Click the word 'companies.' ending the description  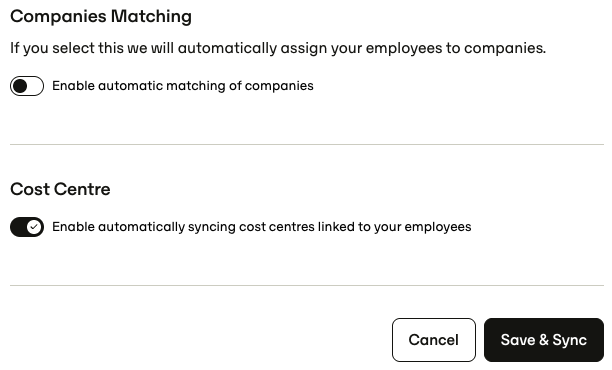505,48
